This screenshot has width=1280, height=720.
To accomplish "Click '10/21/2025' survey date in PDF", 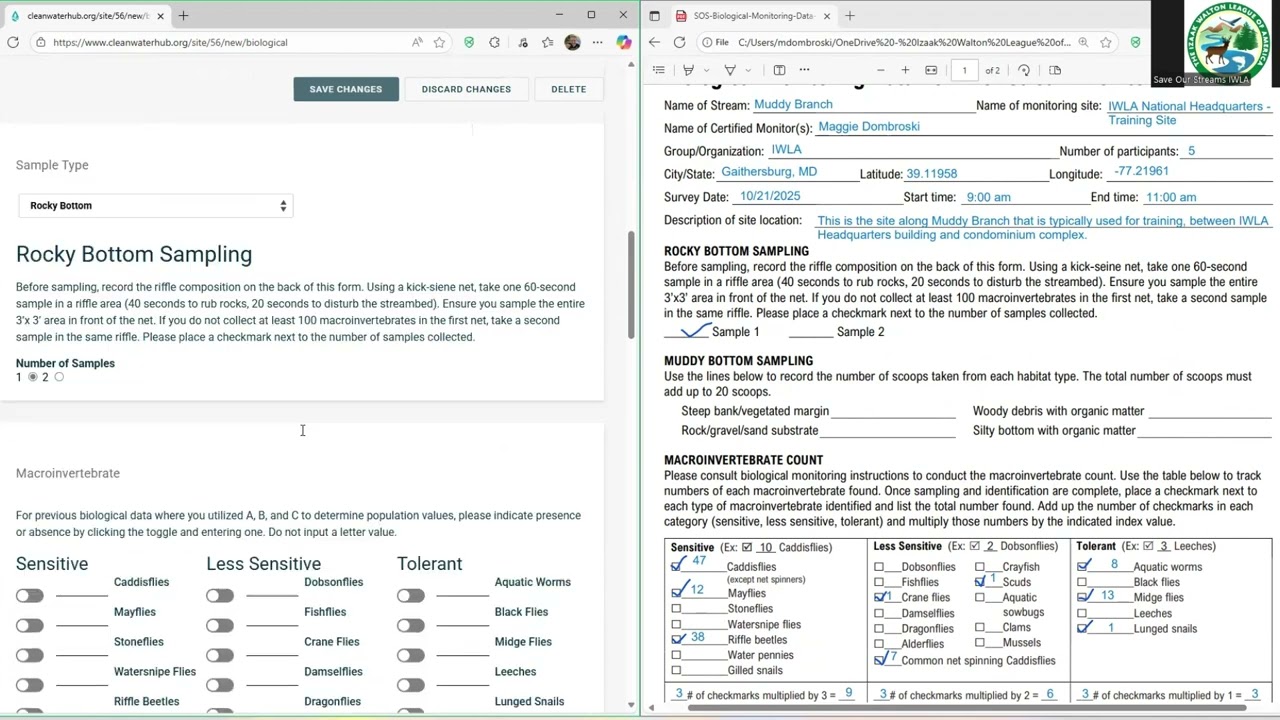I will 770,196.
